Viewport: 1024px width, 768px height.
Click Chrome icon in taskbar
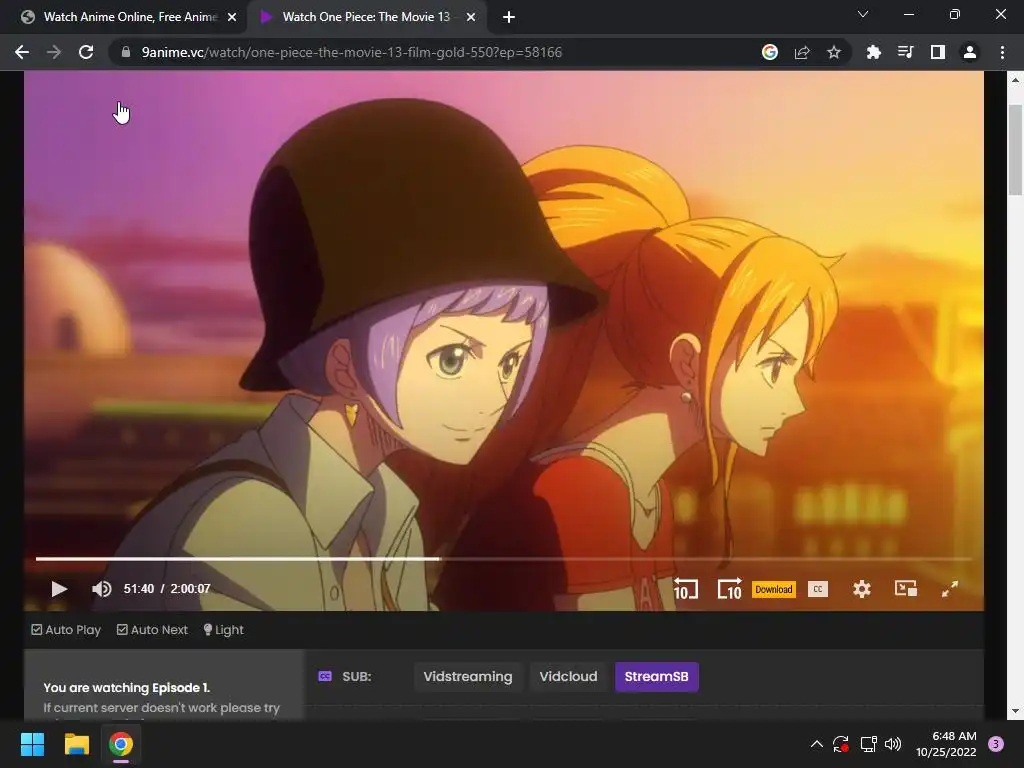(x=121, y=744)
